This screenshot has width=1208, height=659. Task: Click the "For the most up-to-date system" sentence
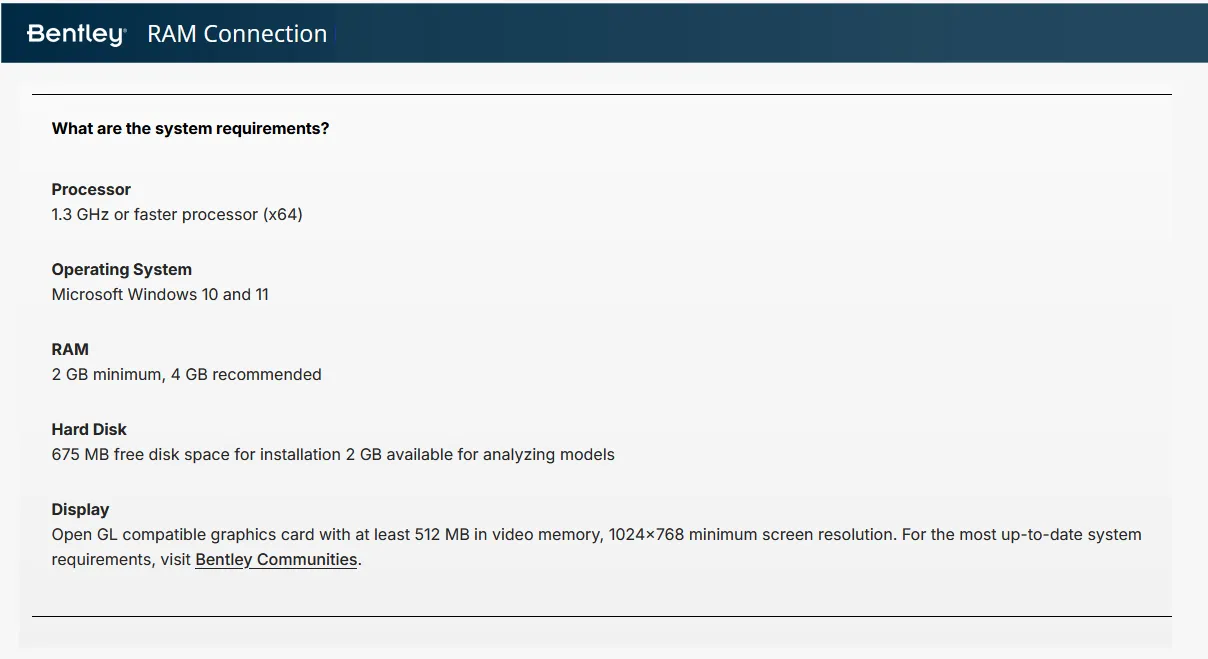[x=1021, y=535]
